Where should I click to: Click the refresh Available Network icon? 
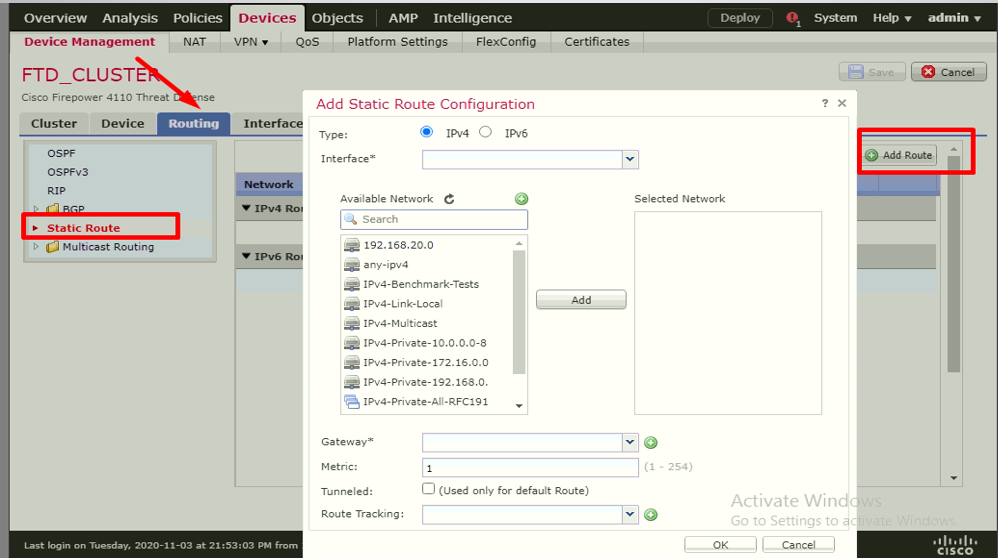[449, 199]
